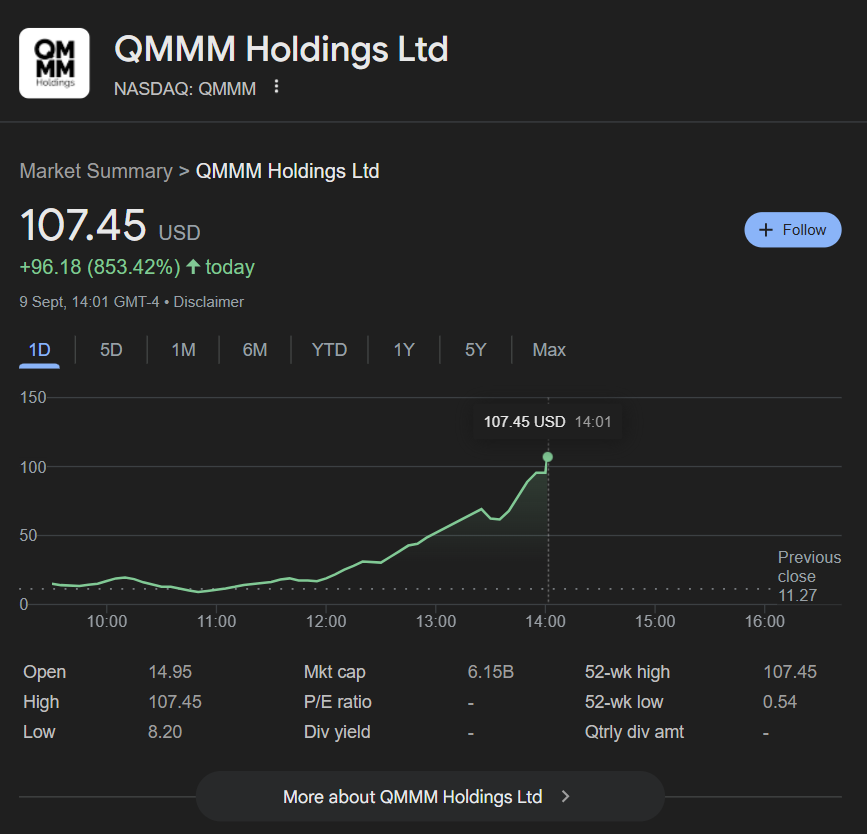The height and width of the screenshot is (834, 867).
Task: Click the 12:00 time axis label
Action: tap(326, 621)
